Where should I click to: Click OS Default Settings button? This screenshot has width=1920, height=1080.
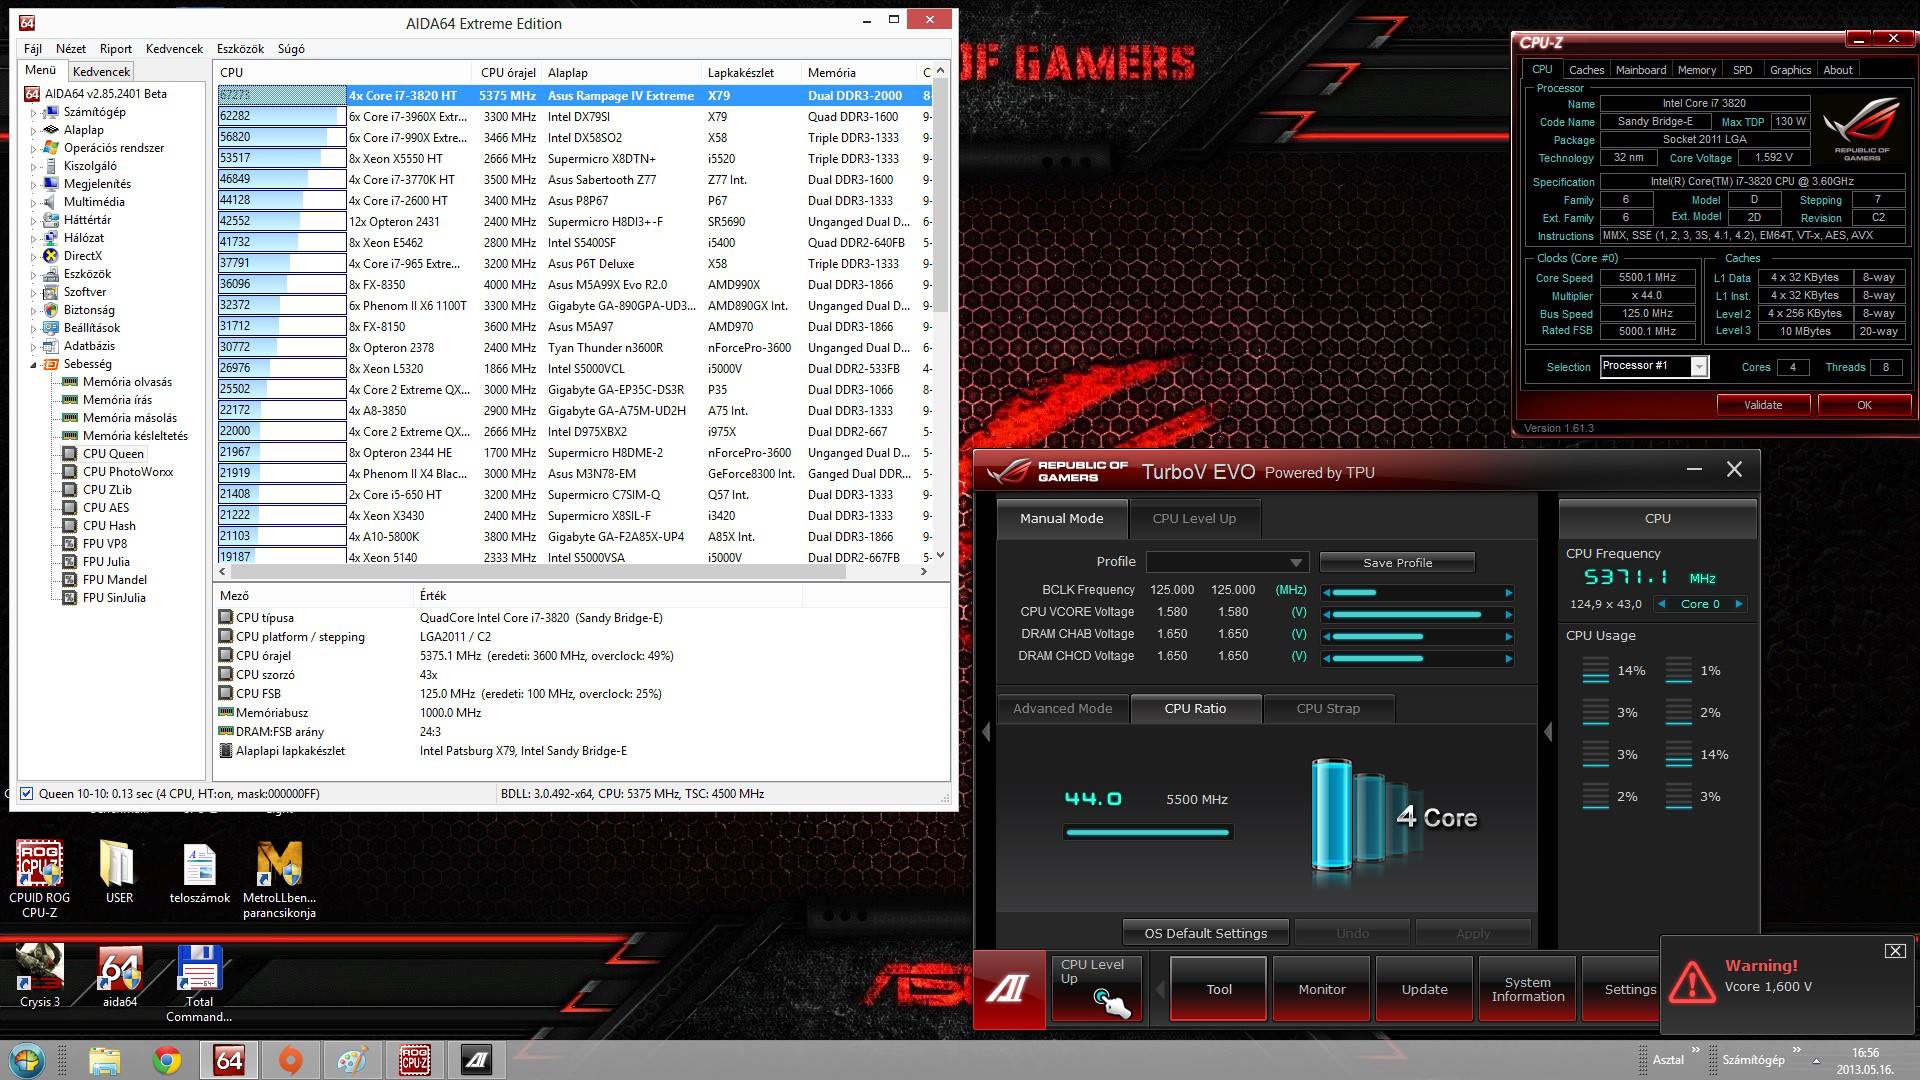pos(1205,933)
